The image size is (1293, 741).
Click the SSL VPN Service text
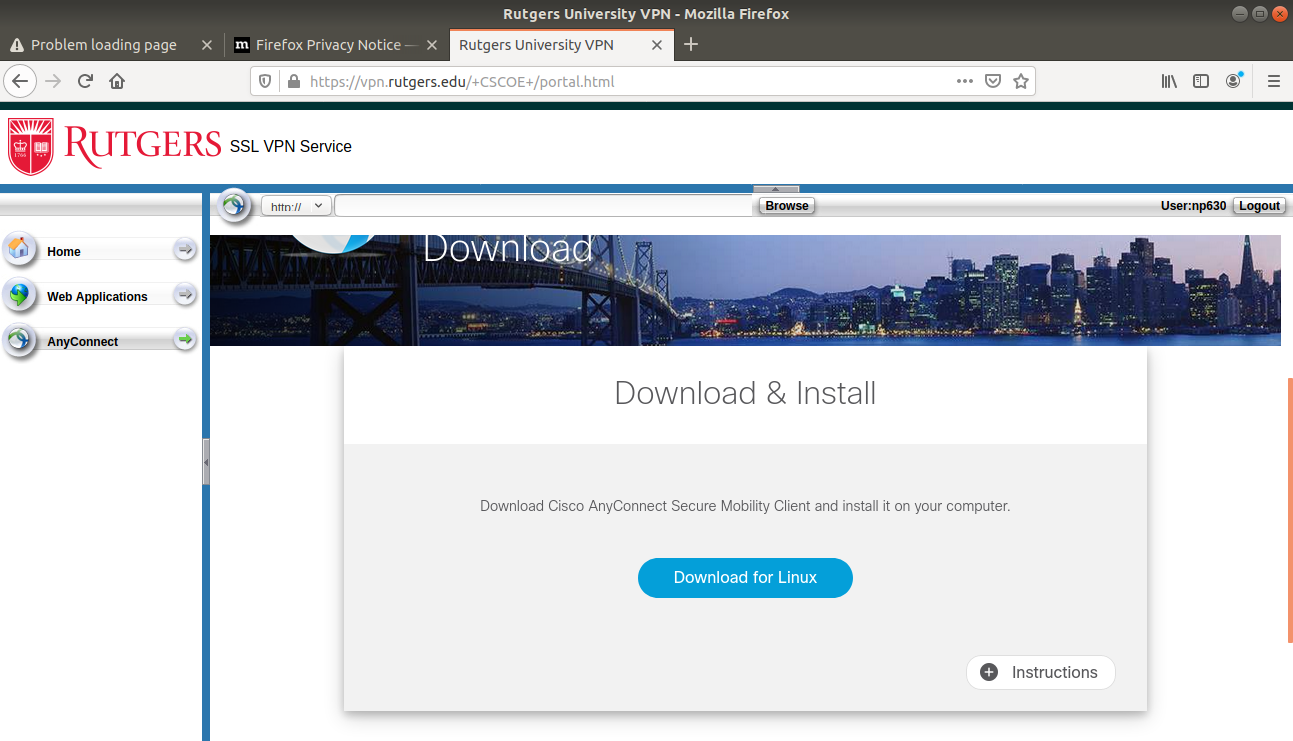[x=291, y=146]
